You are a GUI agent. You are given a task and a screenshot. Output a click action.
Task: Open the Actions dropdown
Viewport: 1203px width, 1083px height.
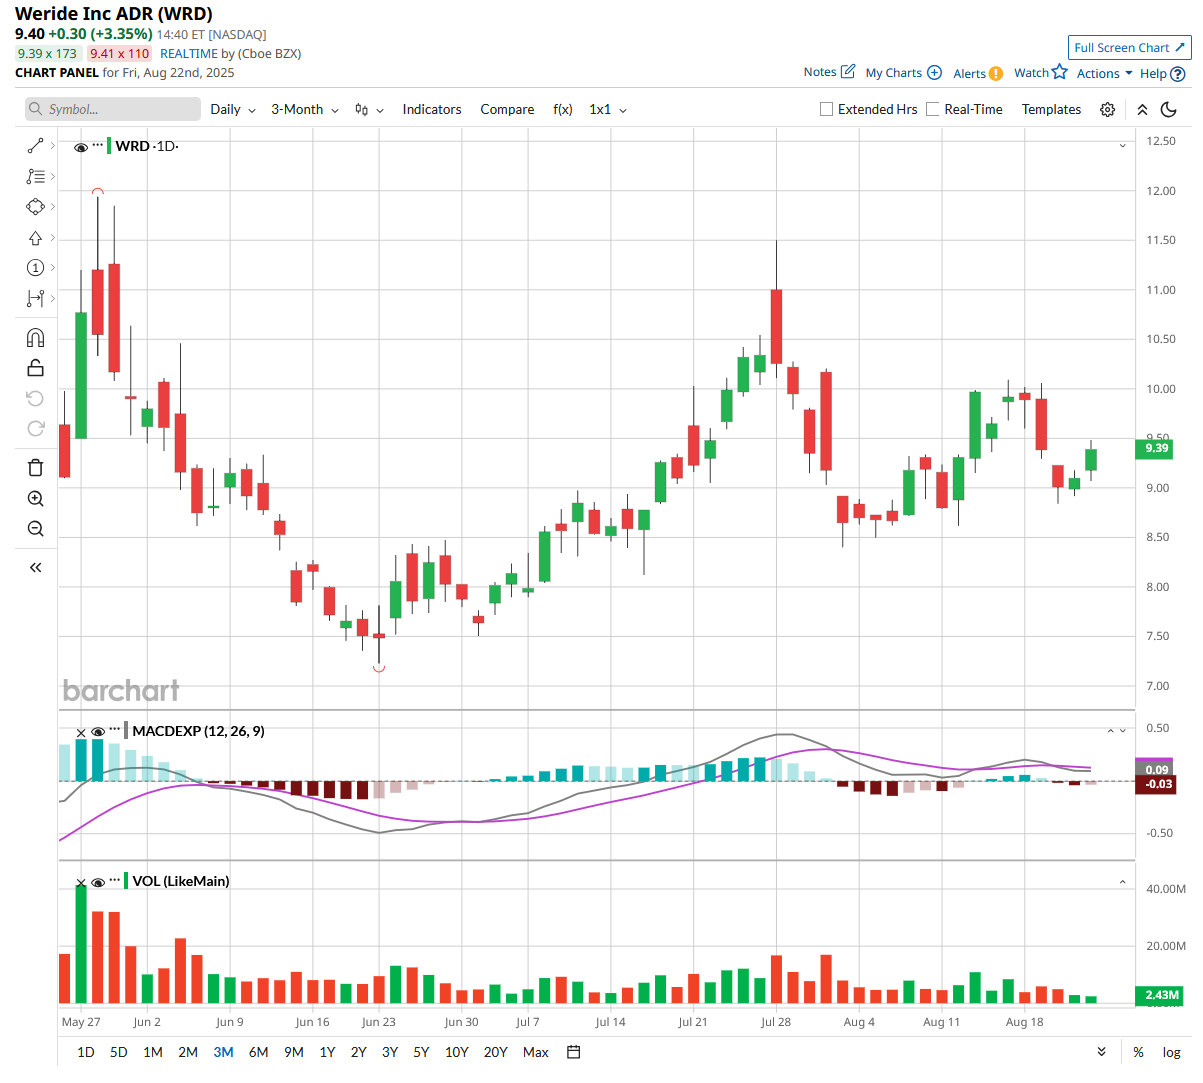[x=1105, y=73]
